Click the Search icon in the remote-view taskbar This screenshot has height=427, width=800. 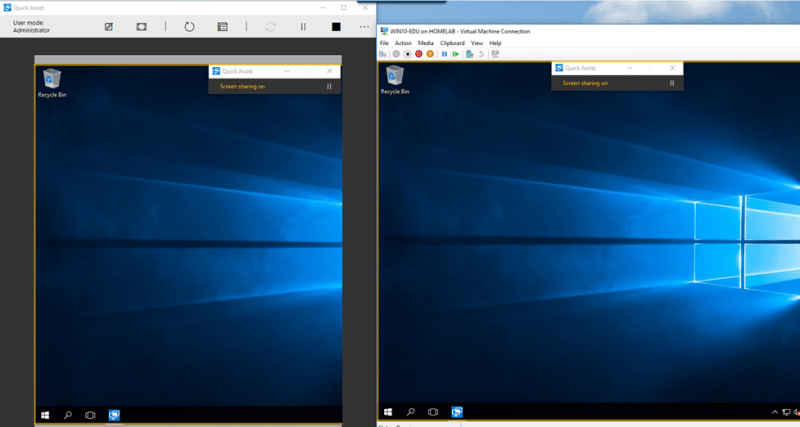click(x=68, y=414)
